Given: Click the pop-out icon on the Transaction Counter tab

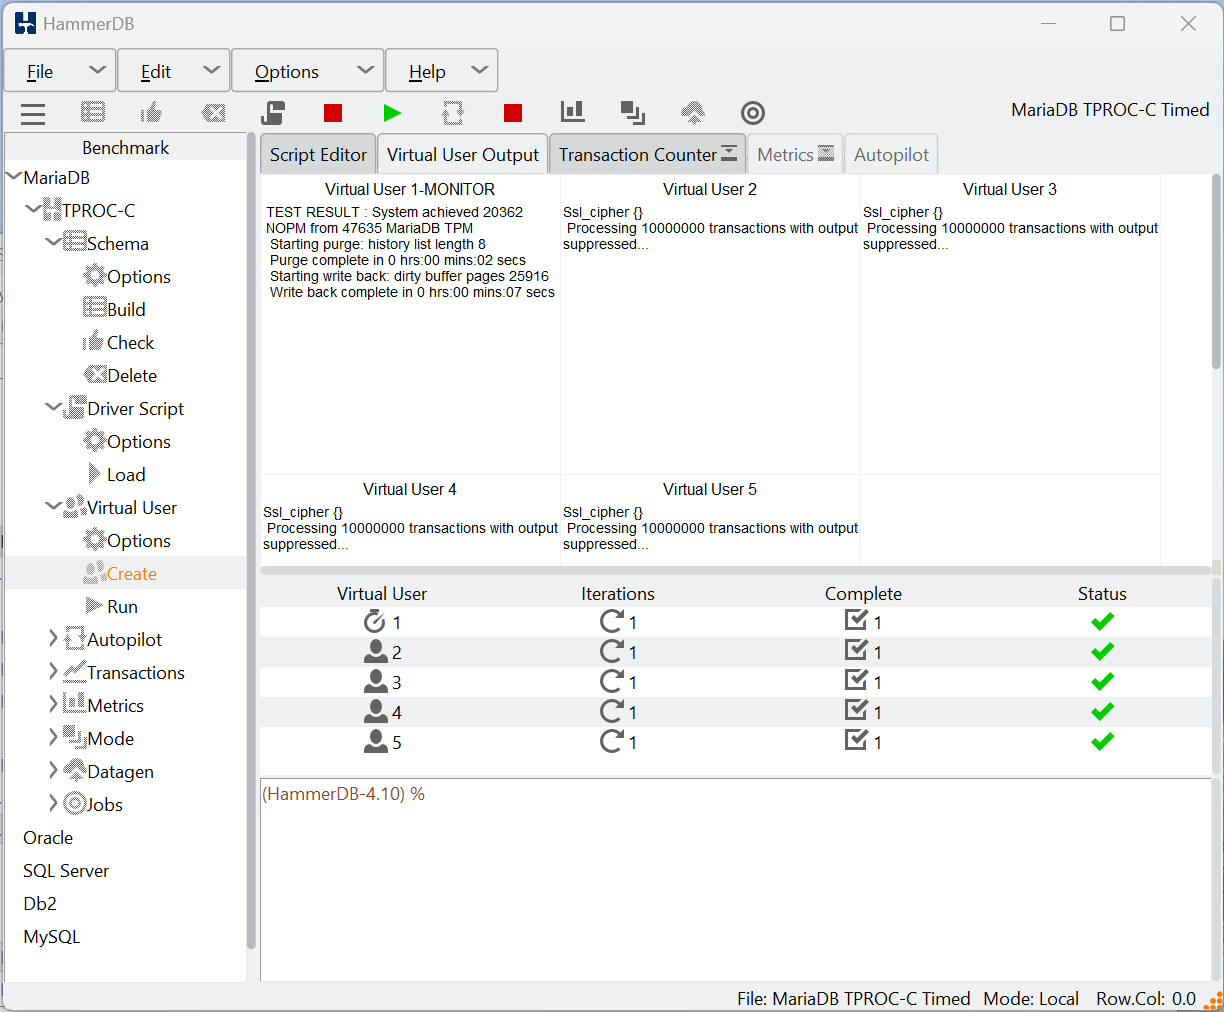Looking at the screenshot, I should tap(729, 153).
